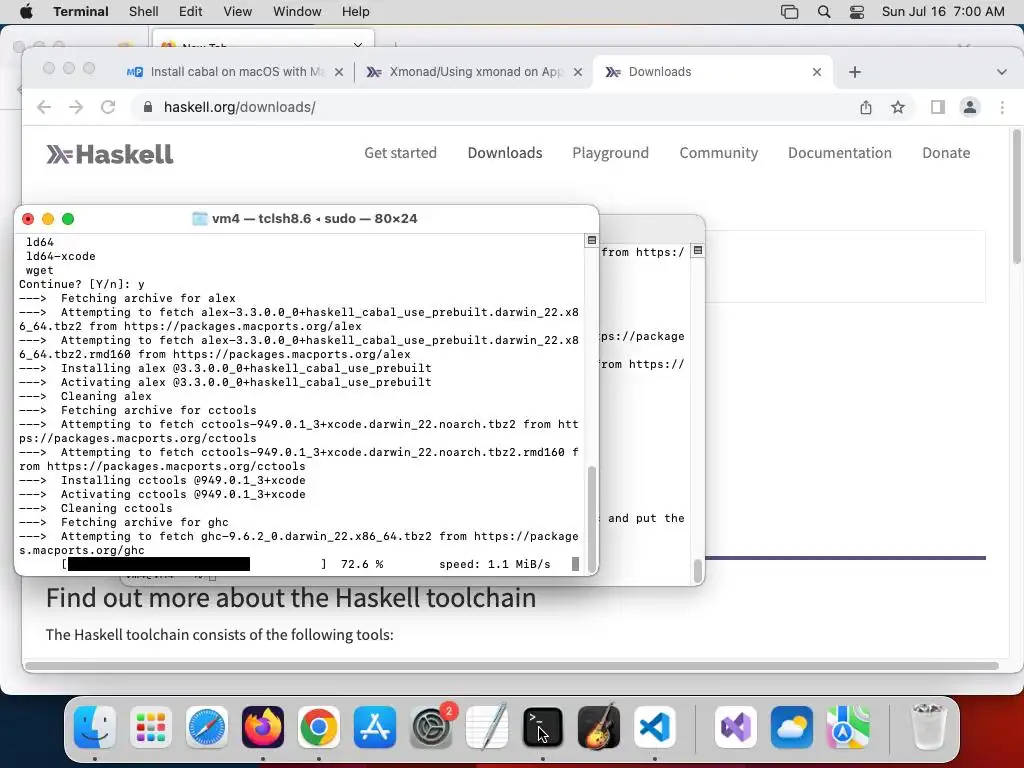Select the Downloads browser tab
This screenshot has width=1024, height=768.
coord(712,72)
